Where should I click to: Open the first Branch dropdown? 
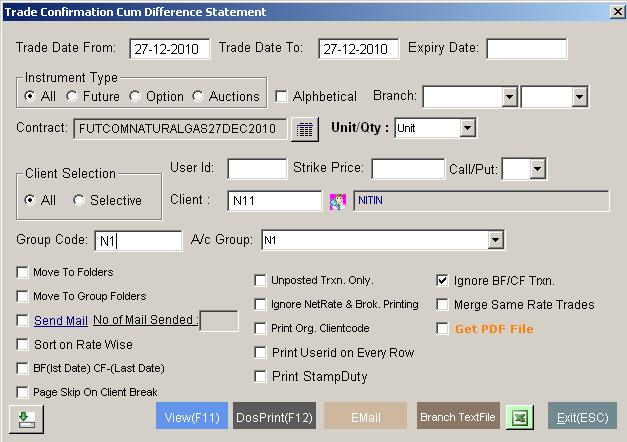point(509,97)
